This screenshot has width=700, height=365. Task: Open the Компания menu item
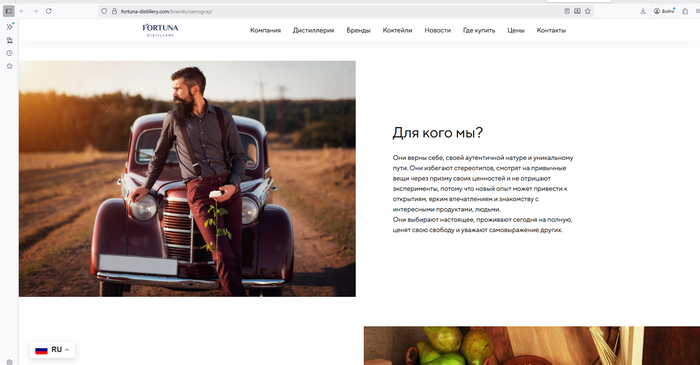265,30
